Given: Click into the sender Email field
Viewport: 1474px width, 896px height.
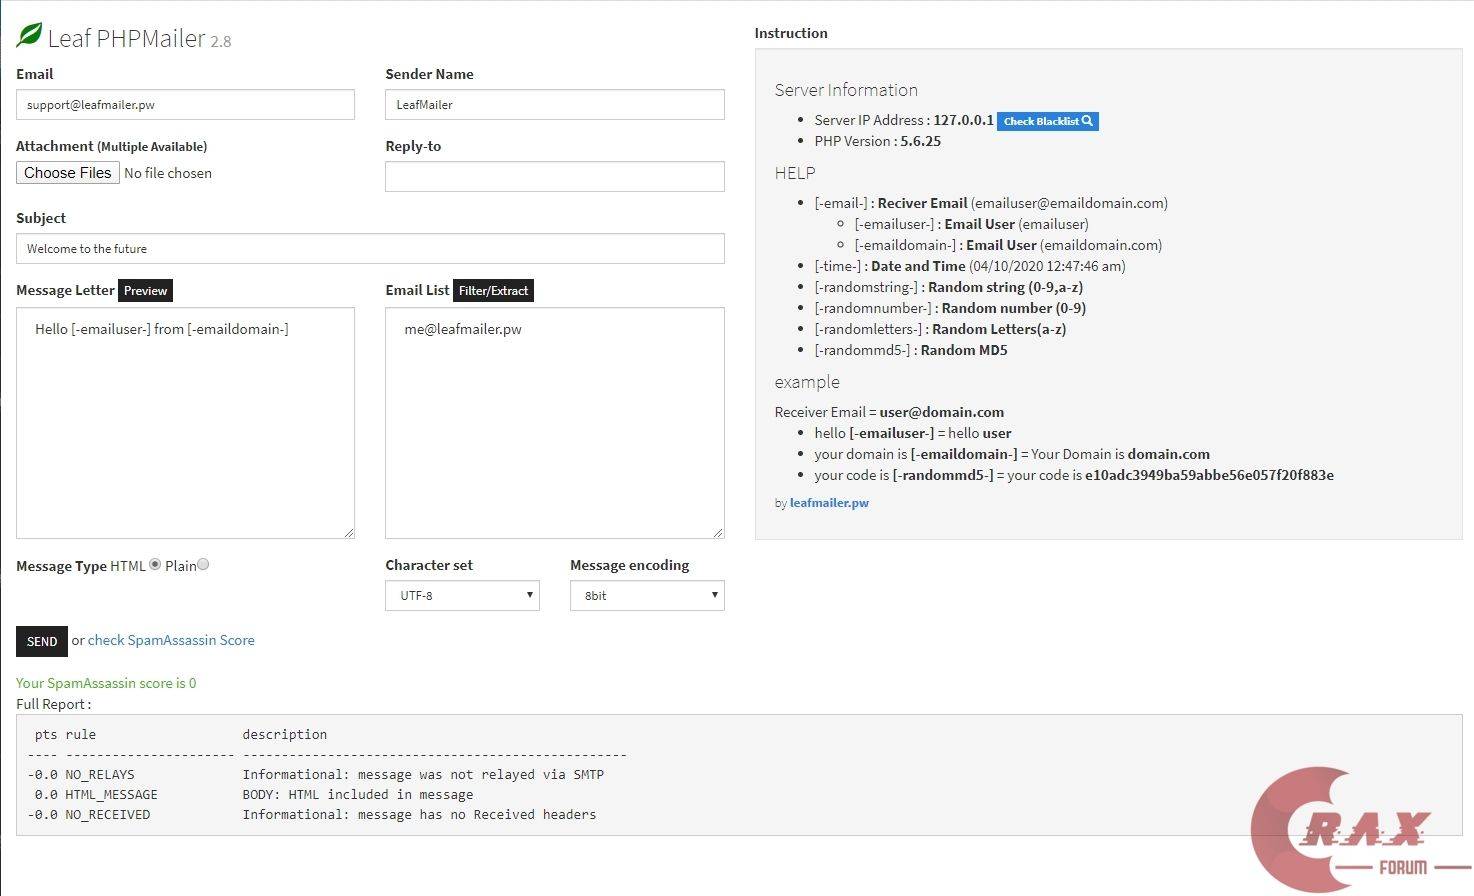Looking at the screenshot, I should coord(185,105).
